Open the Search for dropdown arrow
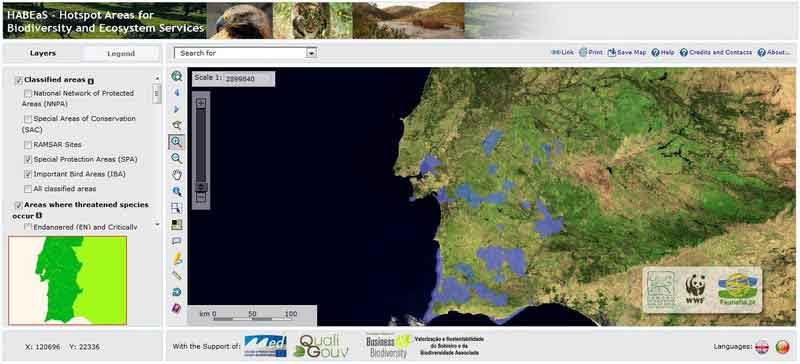The height and width of the screenshot is (364, 800). coord(311,53)
